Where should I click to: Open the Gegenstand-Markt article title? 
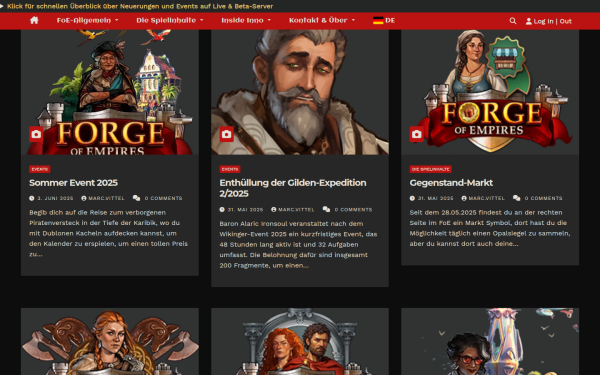click(451, 183)
